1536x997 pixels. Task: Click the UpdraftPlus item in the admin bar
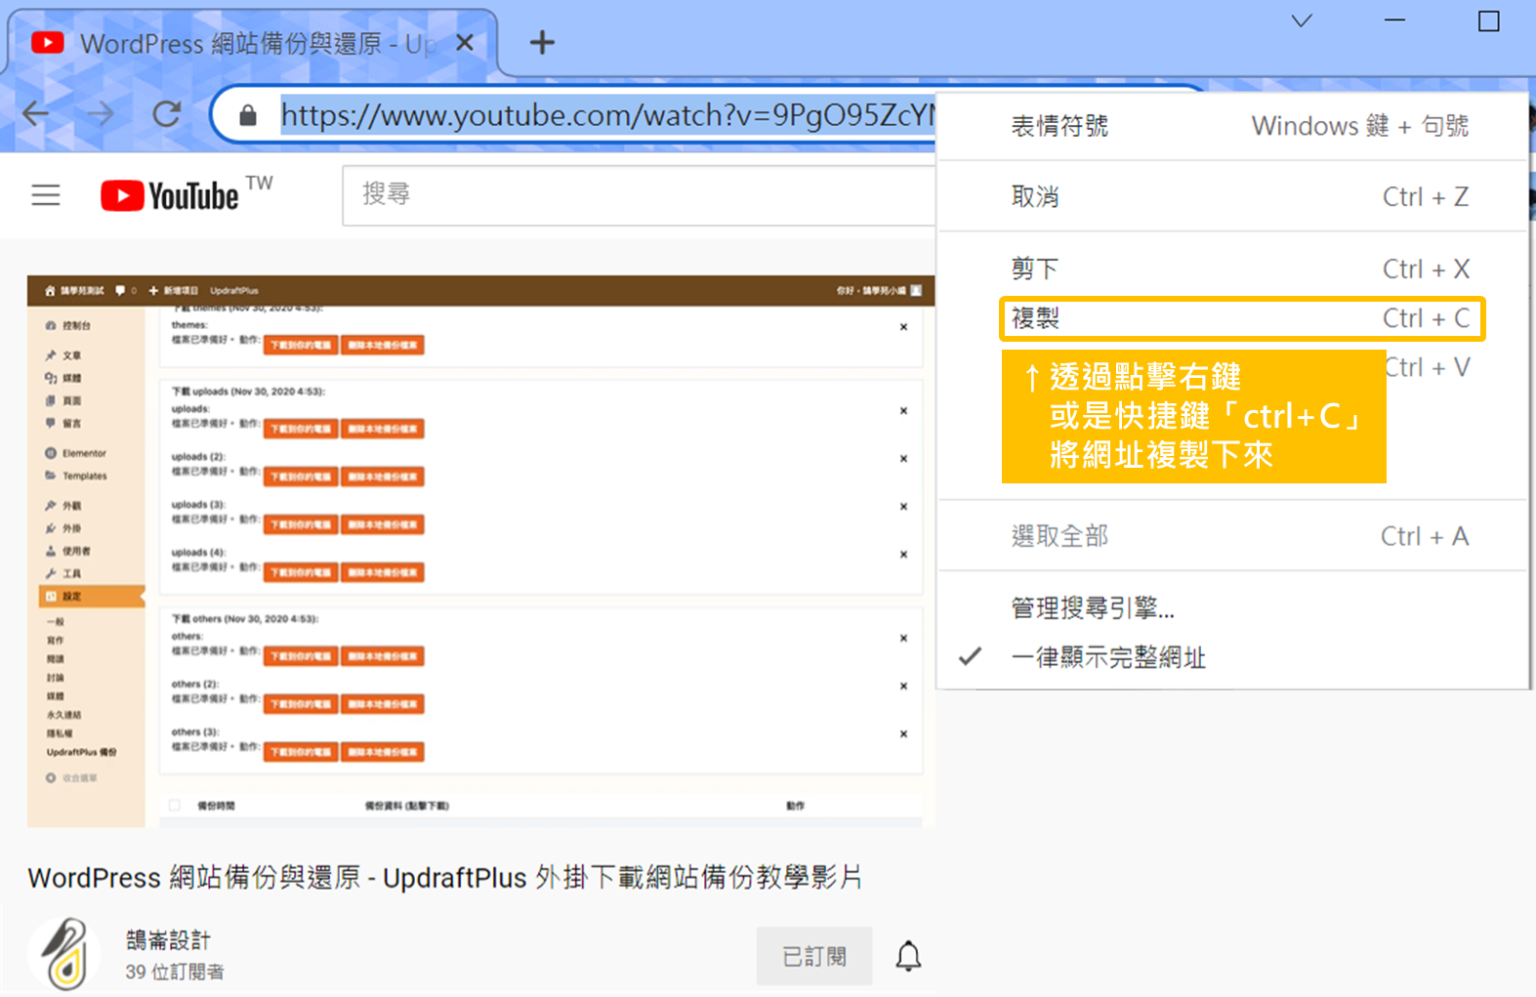tap(235, 290)
